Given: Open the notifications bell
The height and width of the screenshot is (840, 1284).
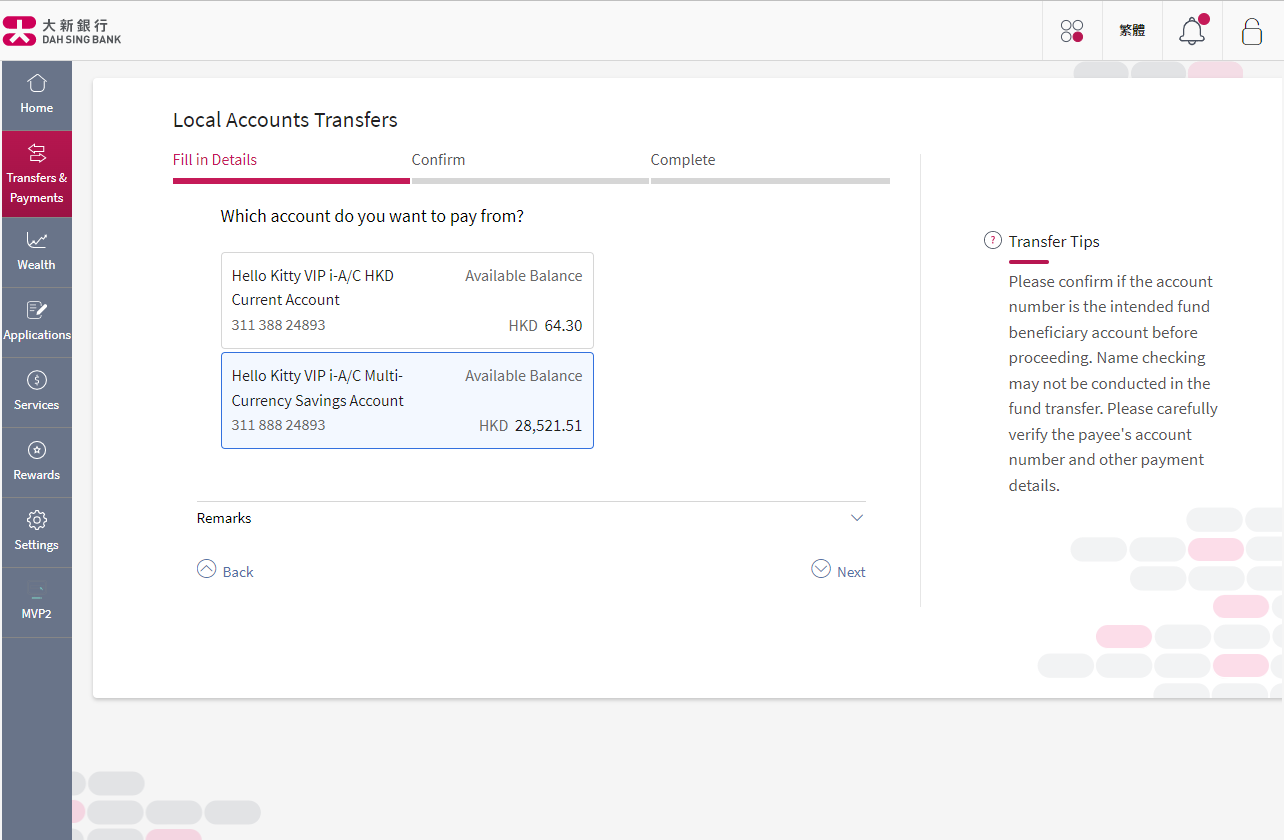Looking at the screenshot, I should 1192,31.
